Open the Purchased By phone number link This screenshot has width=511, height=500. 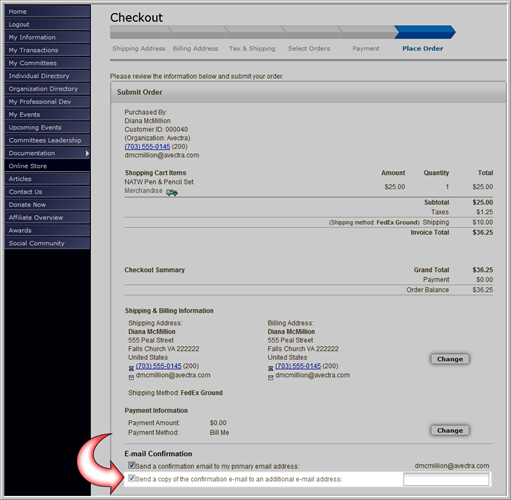click(147, 147)
